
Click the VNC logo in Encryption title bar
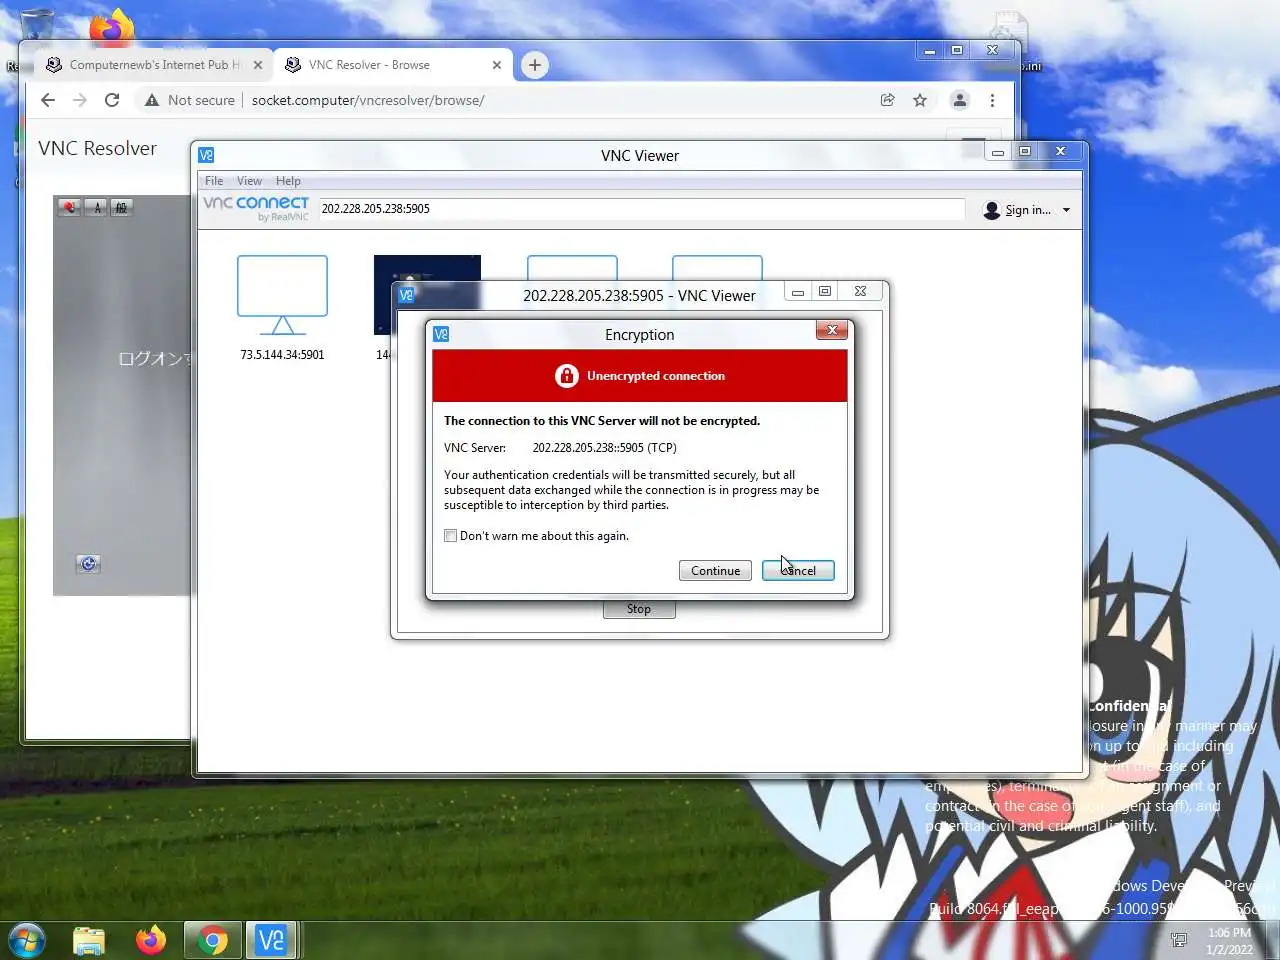point(441,334)
